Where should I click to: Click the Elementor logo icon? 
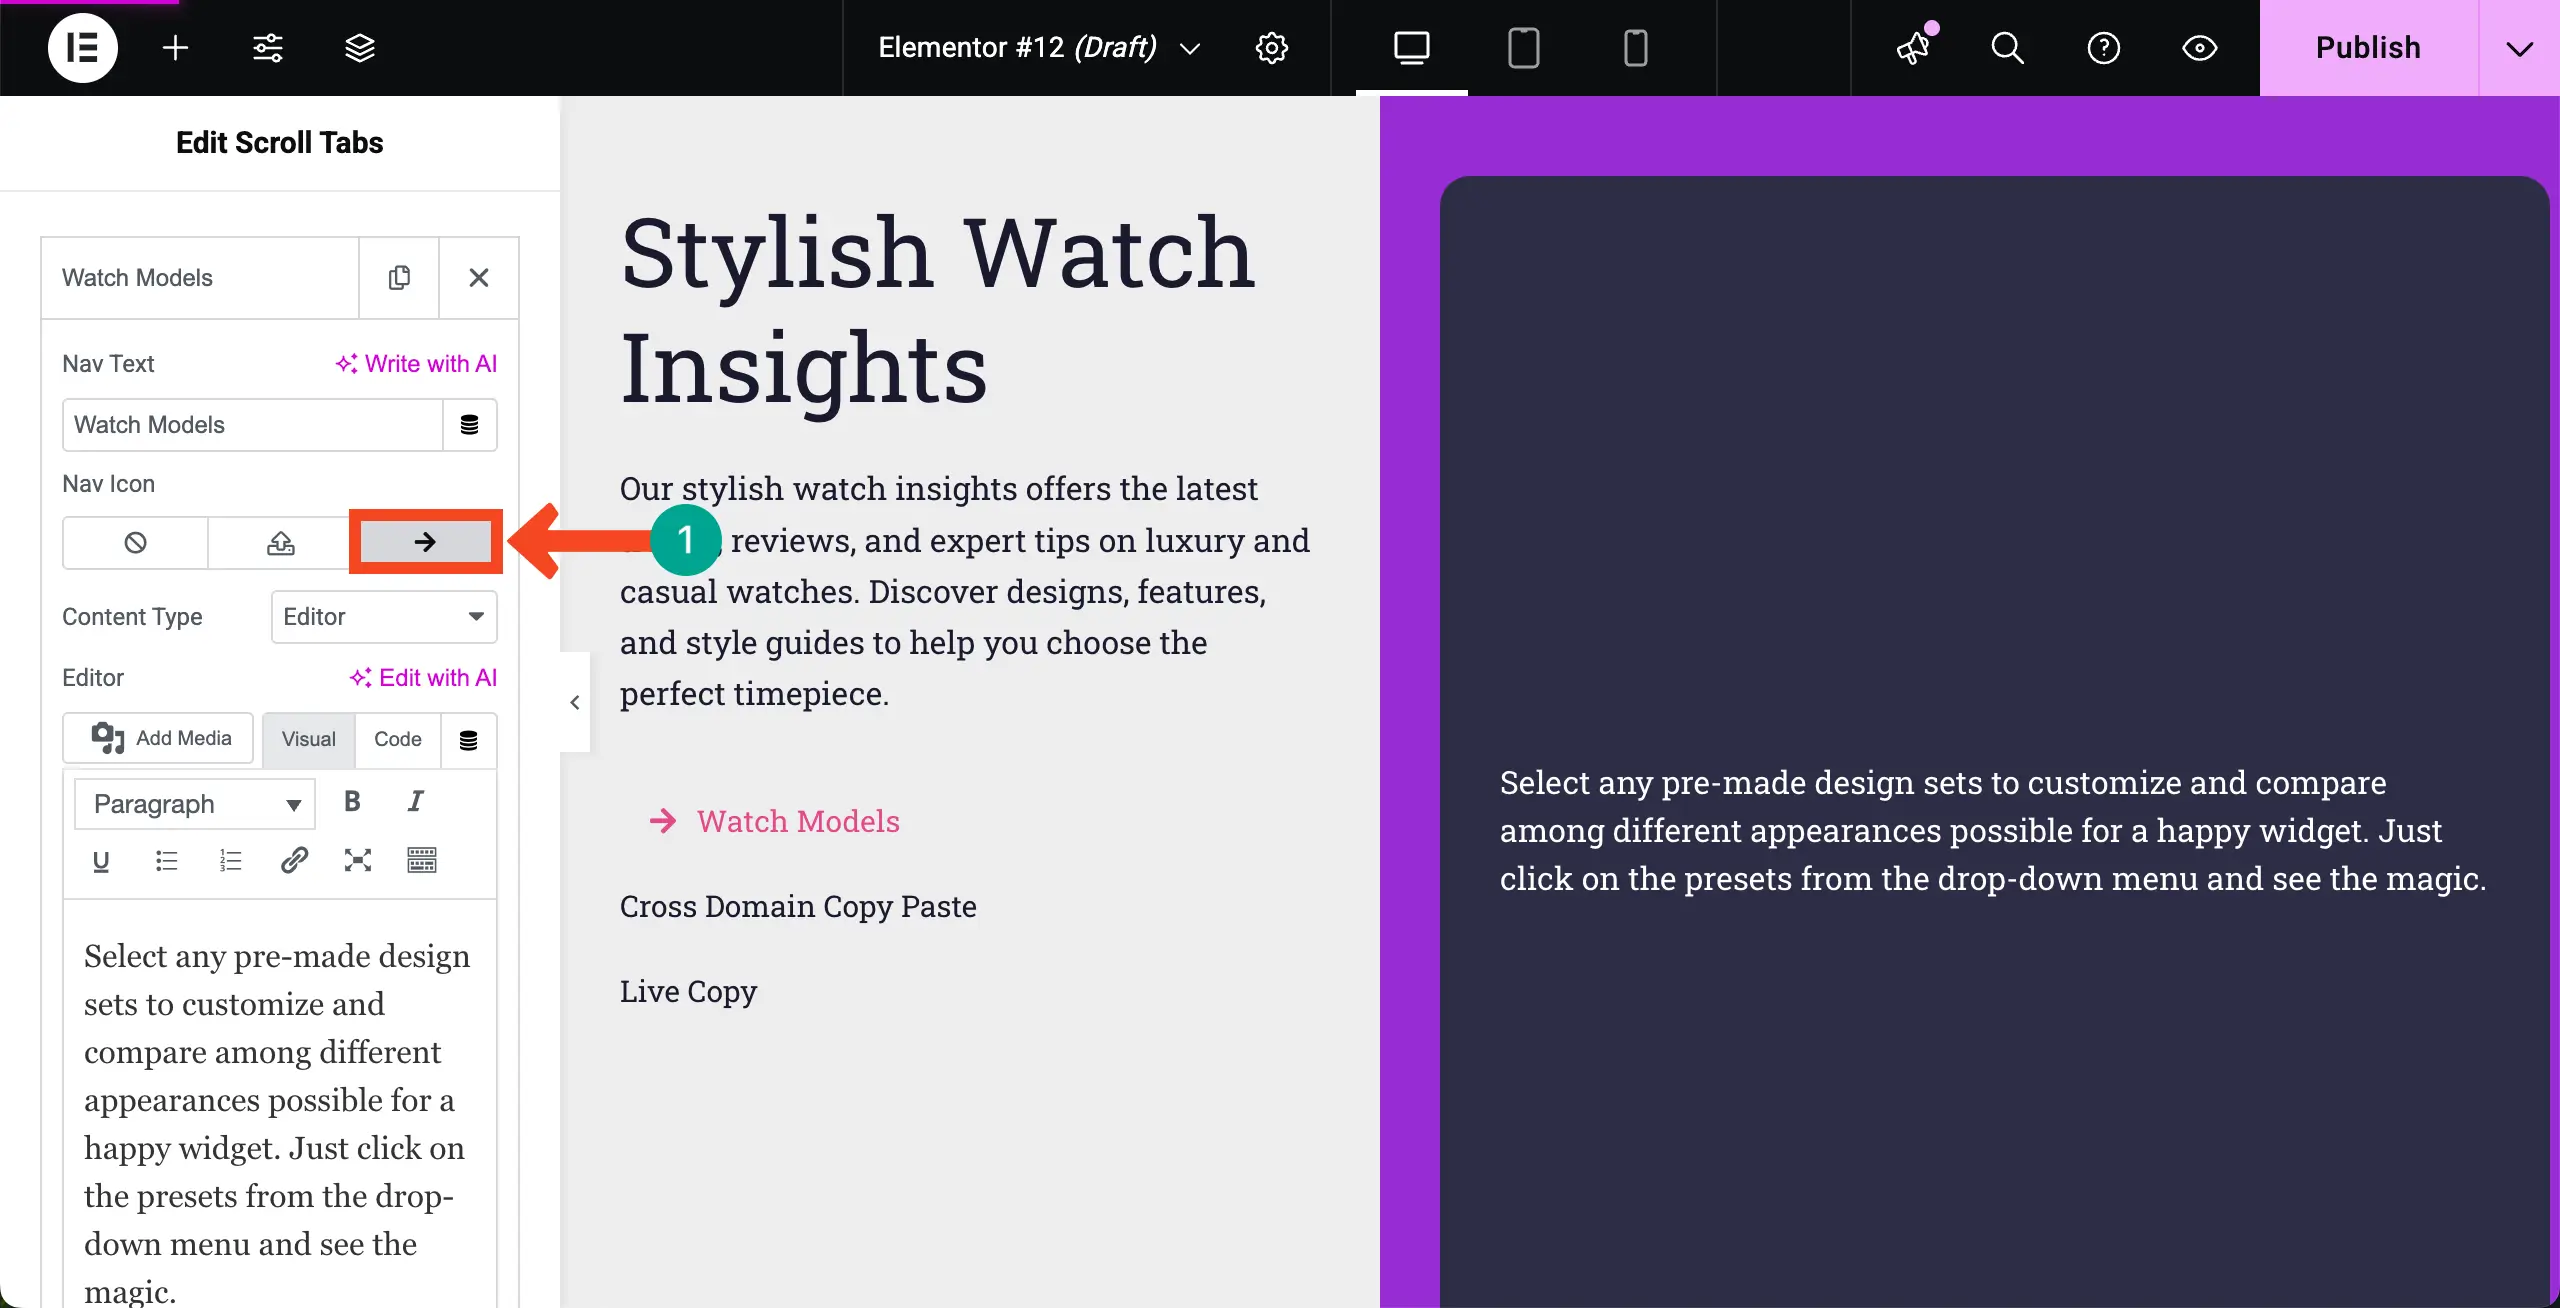pyautogui.click(x=83, y=47)
